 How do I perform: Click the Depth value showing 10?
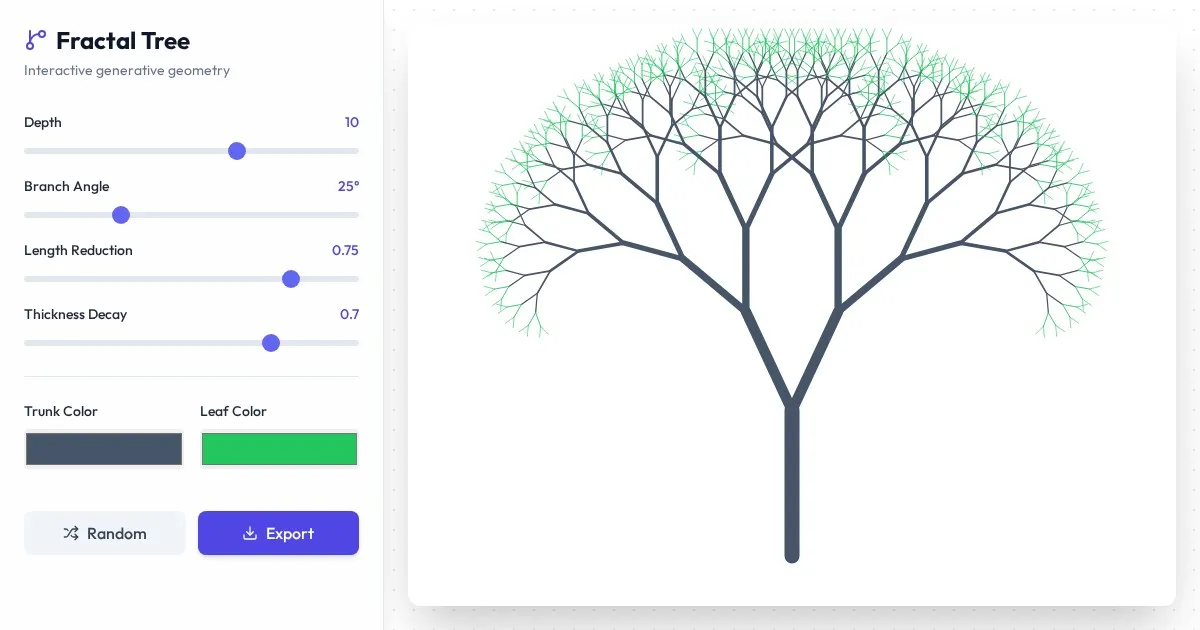pyautogui.click(x=351, y=122)
